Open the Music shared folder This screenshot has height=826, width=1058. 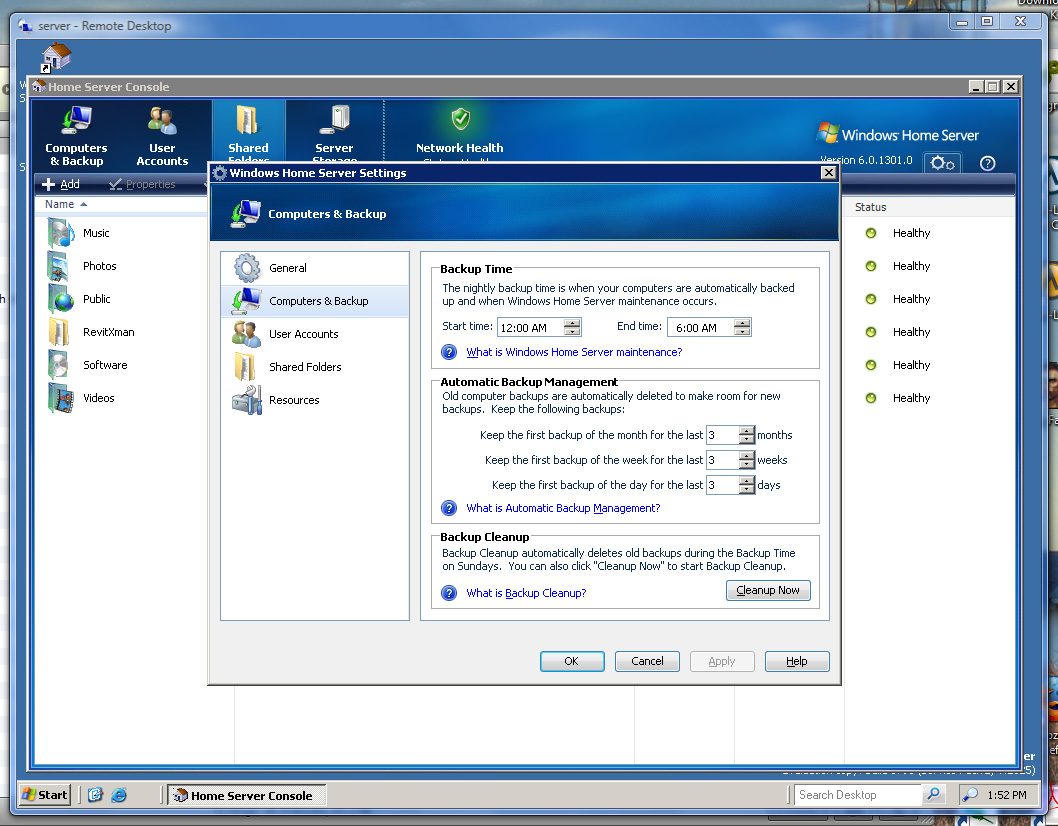[96, 233]
